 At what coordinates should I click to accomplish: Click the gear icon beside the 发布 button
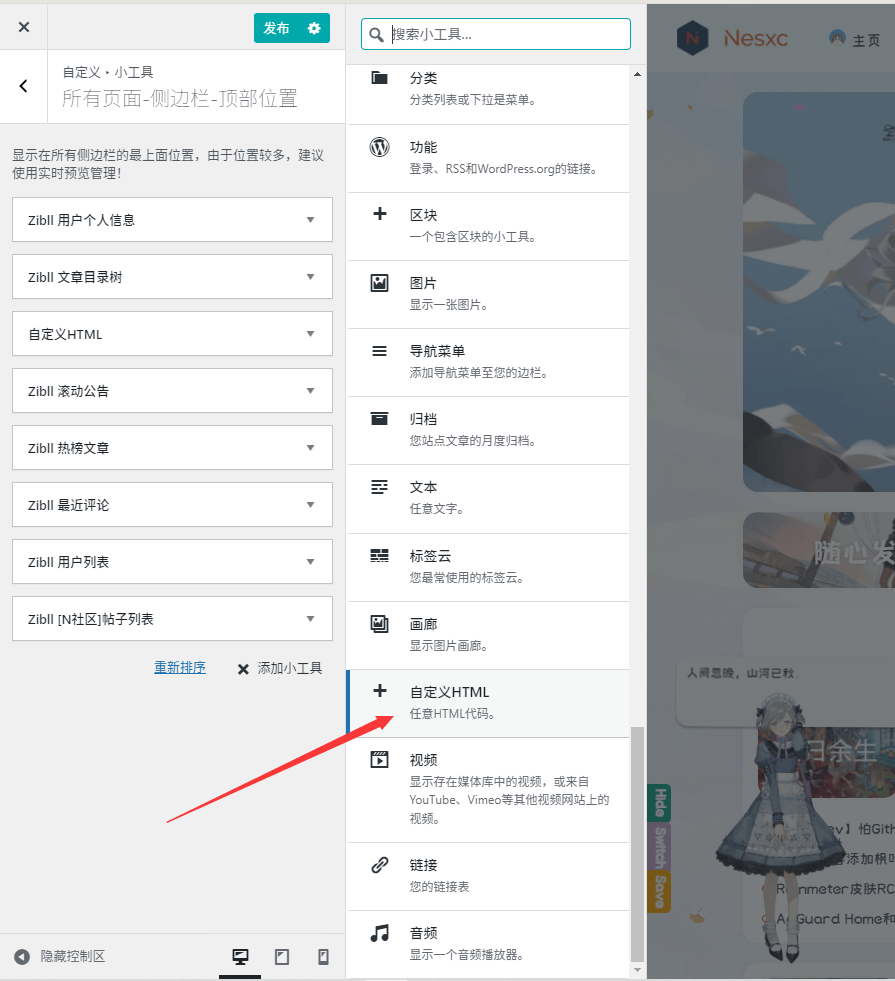click(314, 28)
